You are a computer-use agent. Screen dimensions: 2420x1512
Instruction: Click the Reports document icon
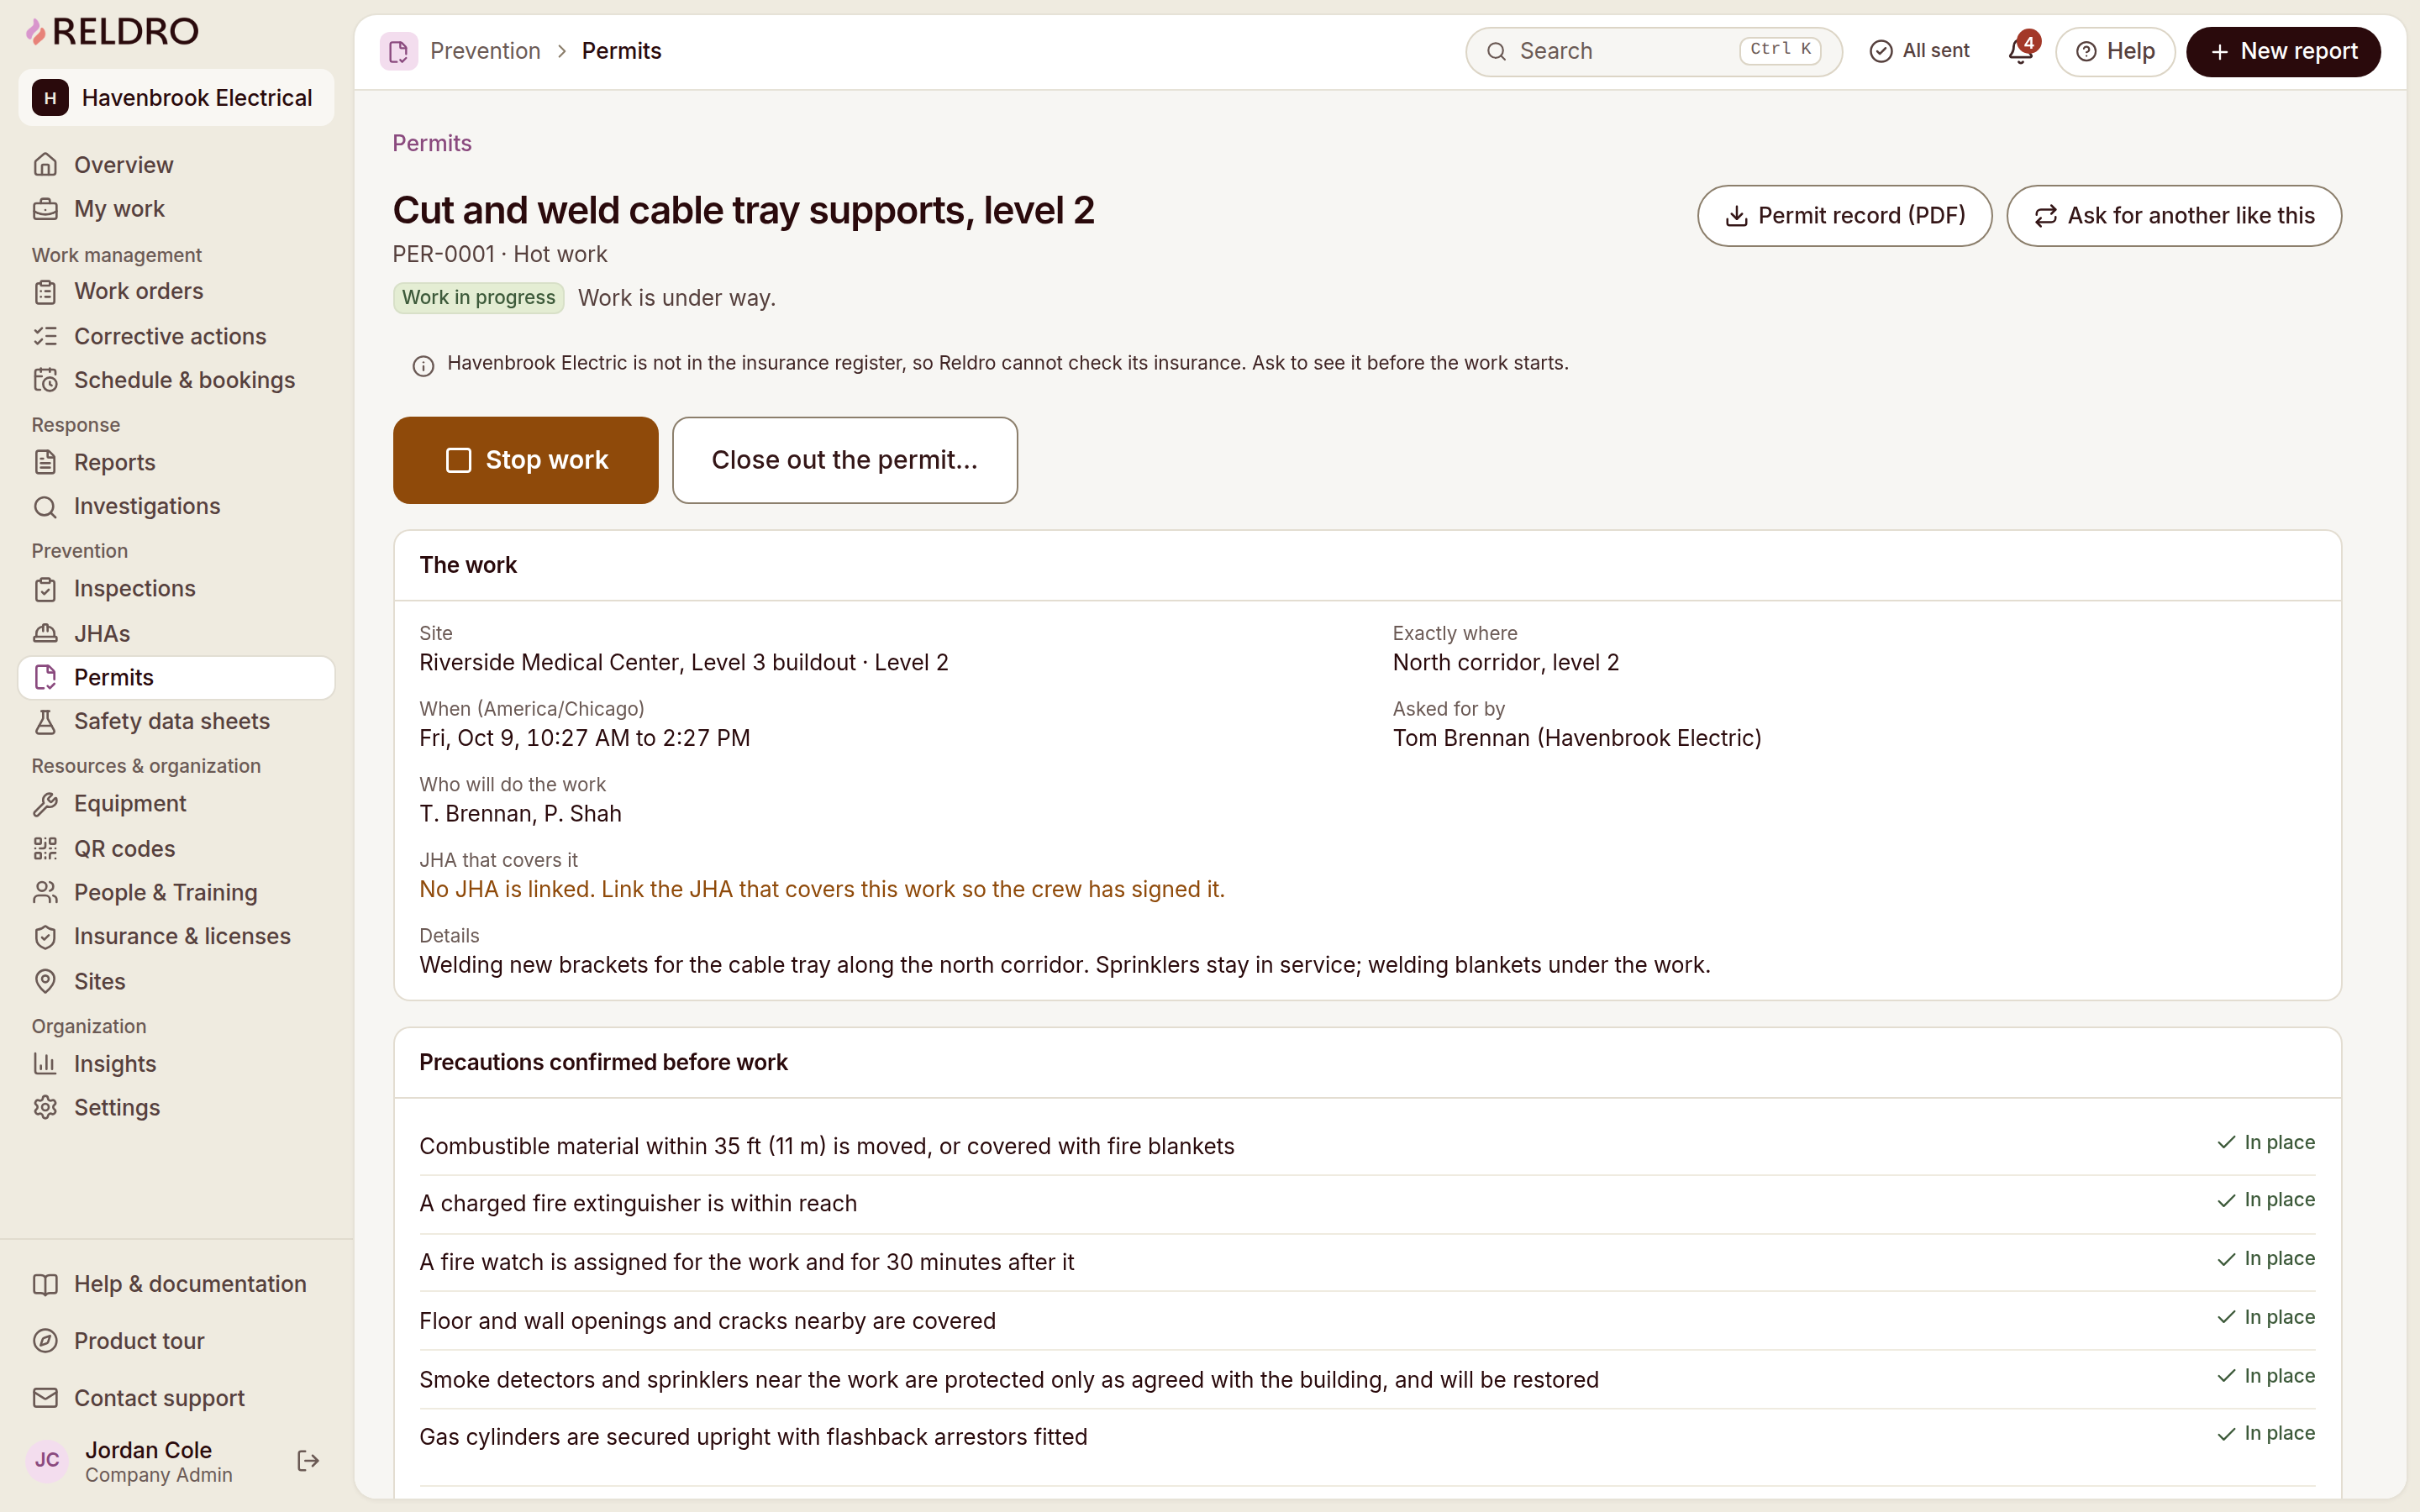pyautogui.click(x=45, y=462)
